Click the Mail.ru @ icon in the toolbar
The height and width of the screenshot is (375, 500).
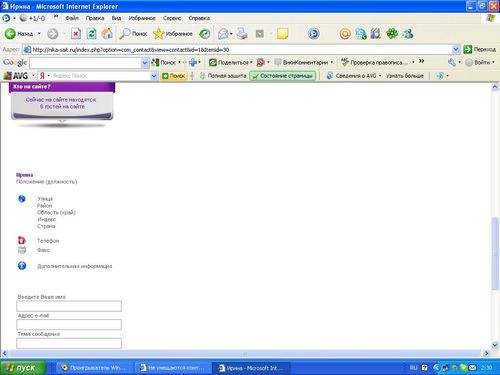pos(345,34)
